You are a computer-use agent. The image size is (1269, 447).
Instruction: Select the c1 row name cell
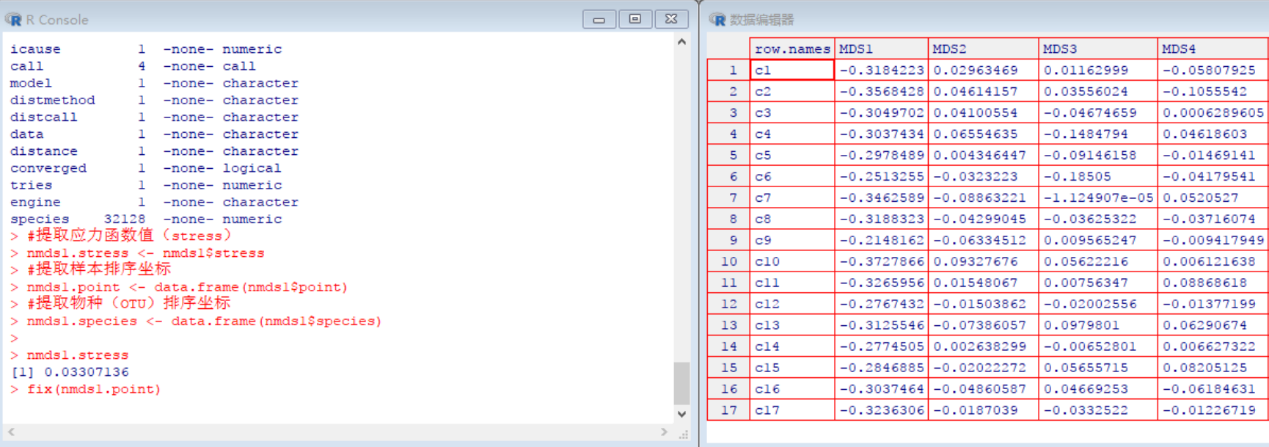coord(791,70)
